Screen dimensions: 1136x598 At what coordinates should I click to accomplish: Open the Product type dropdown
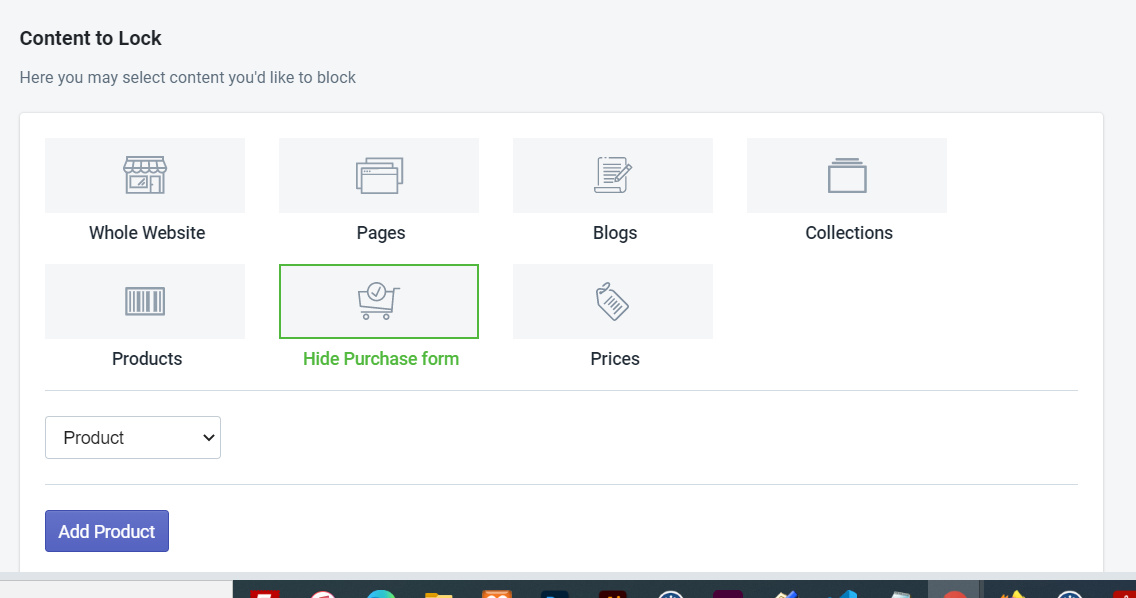pos(133,438)
